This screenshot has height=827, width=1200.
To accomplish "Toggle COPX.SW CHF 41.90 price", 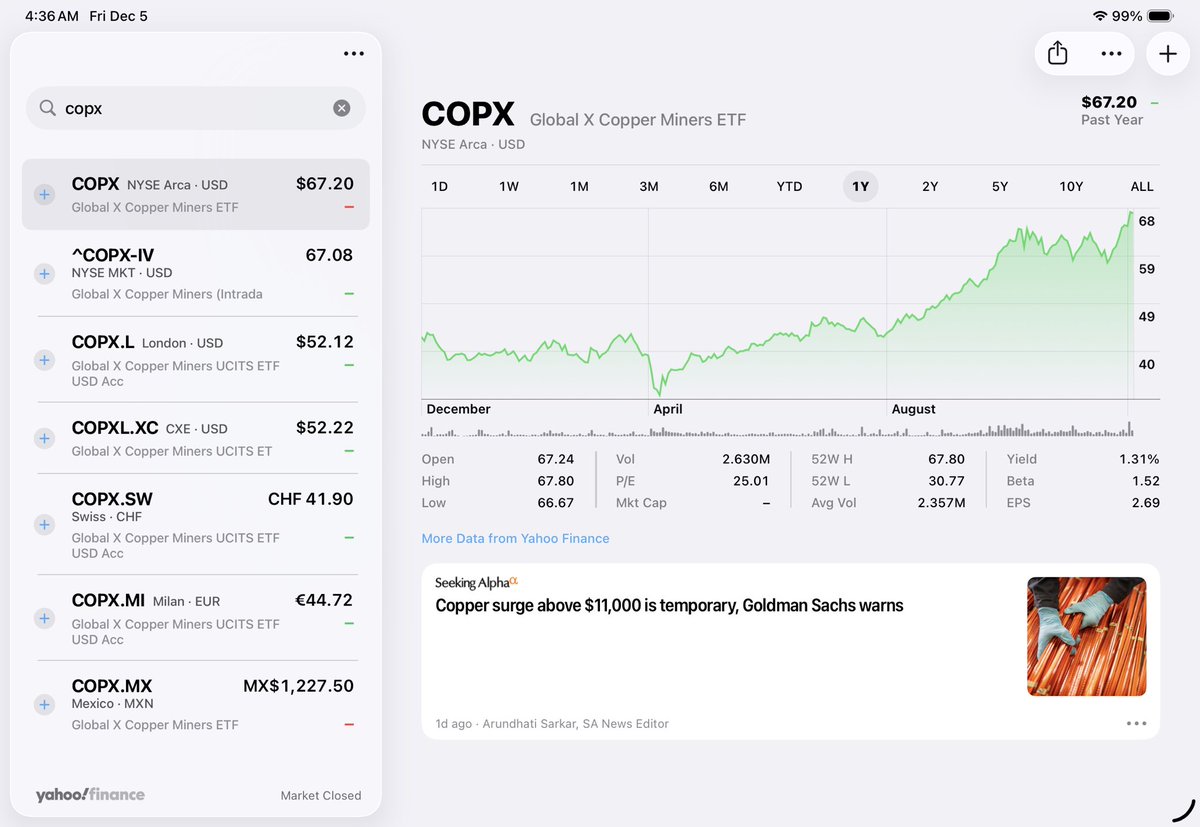I will coord(311,499).
